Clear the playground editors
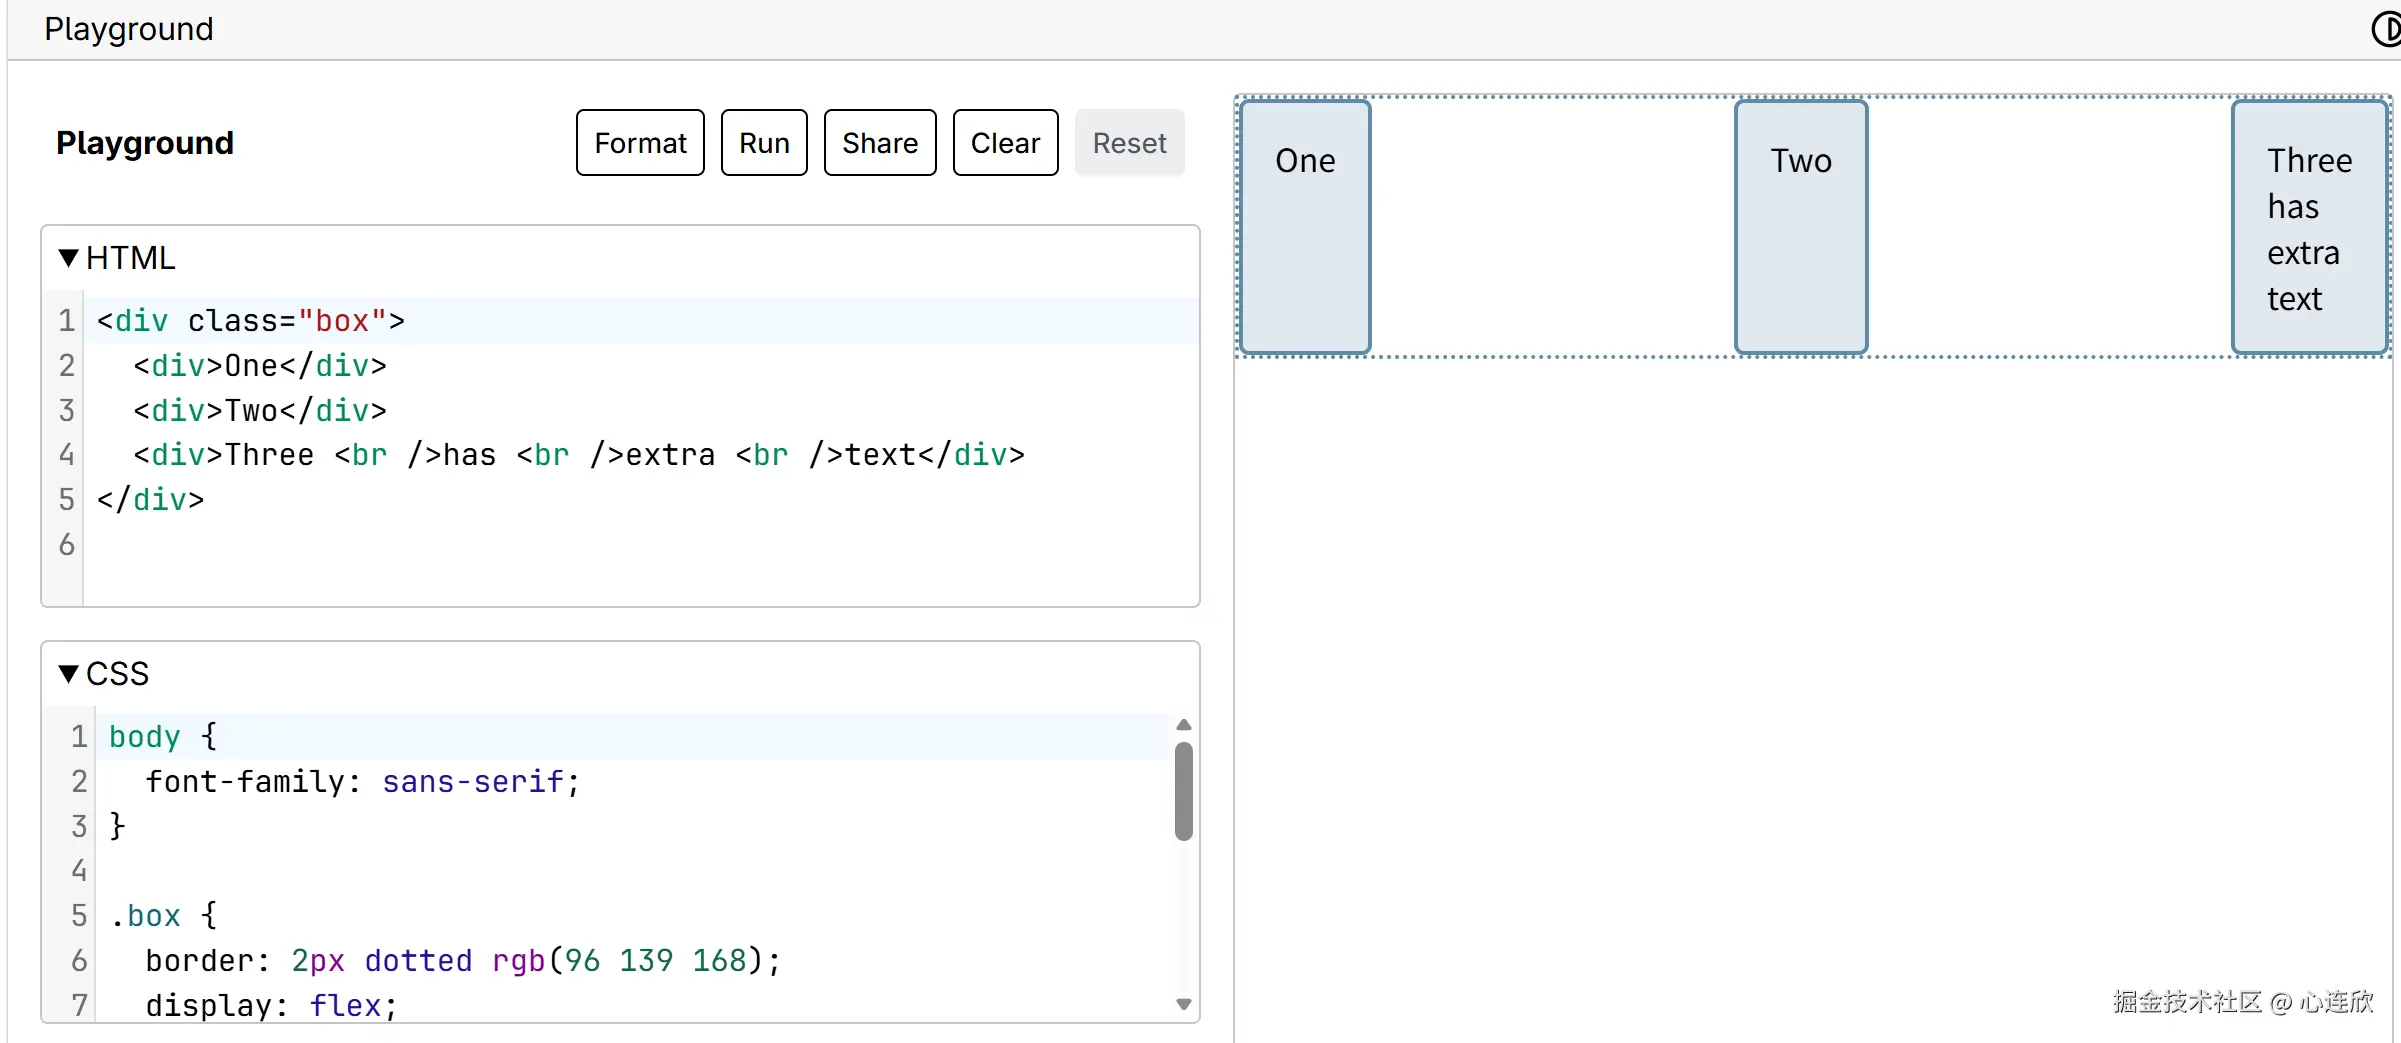Viewport: 2401px width, 1043px height. point(1005,143)
